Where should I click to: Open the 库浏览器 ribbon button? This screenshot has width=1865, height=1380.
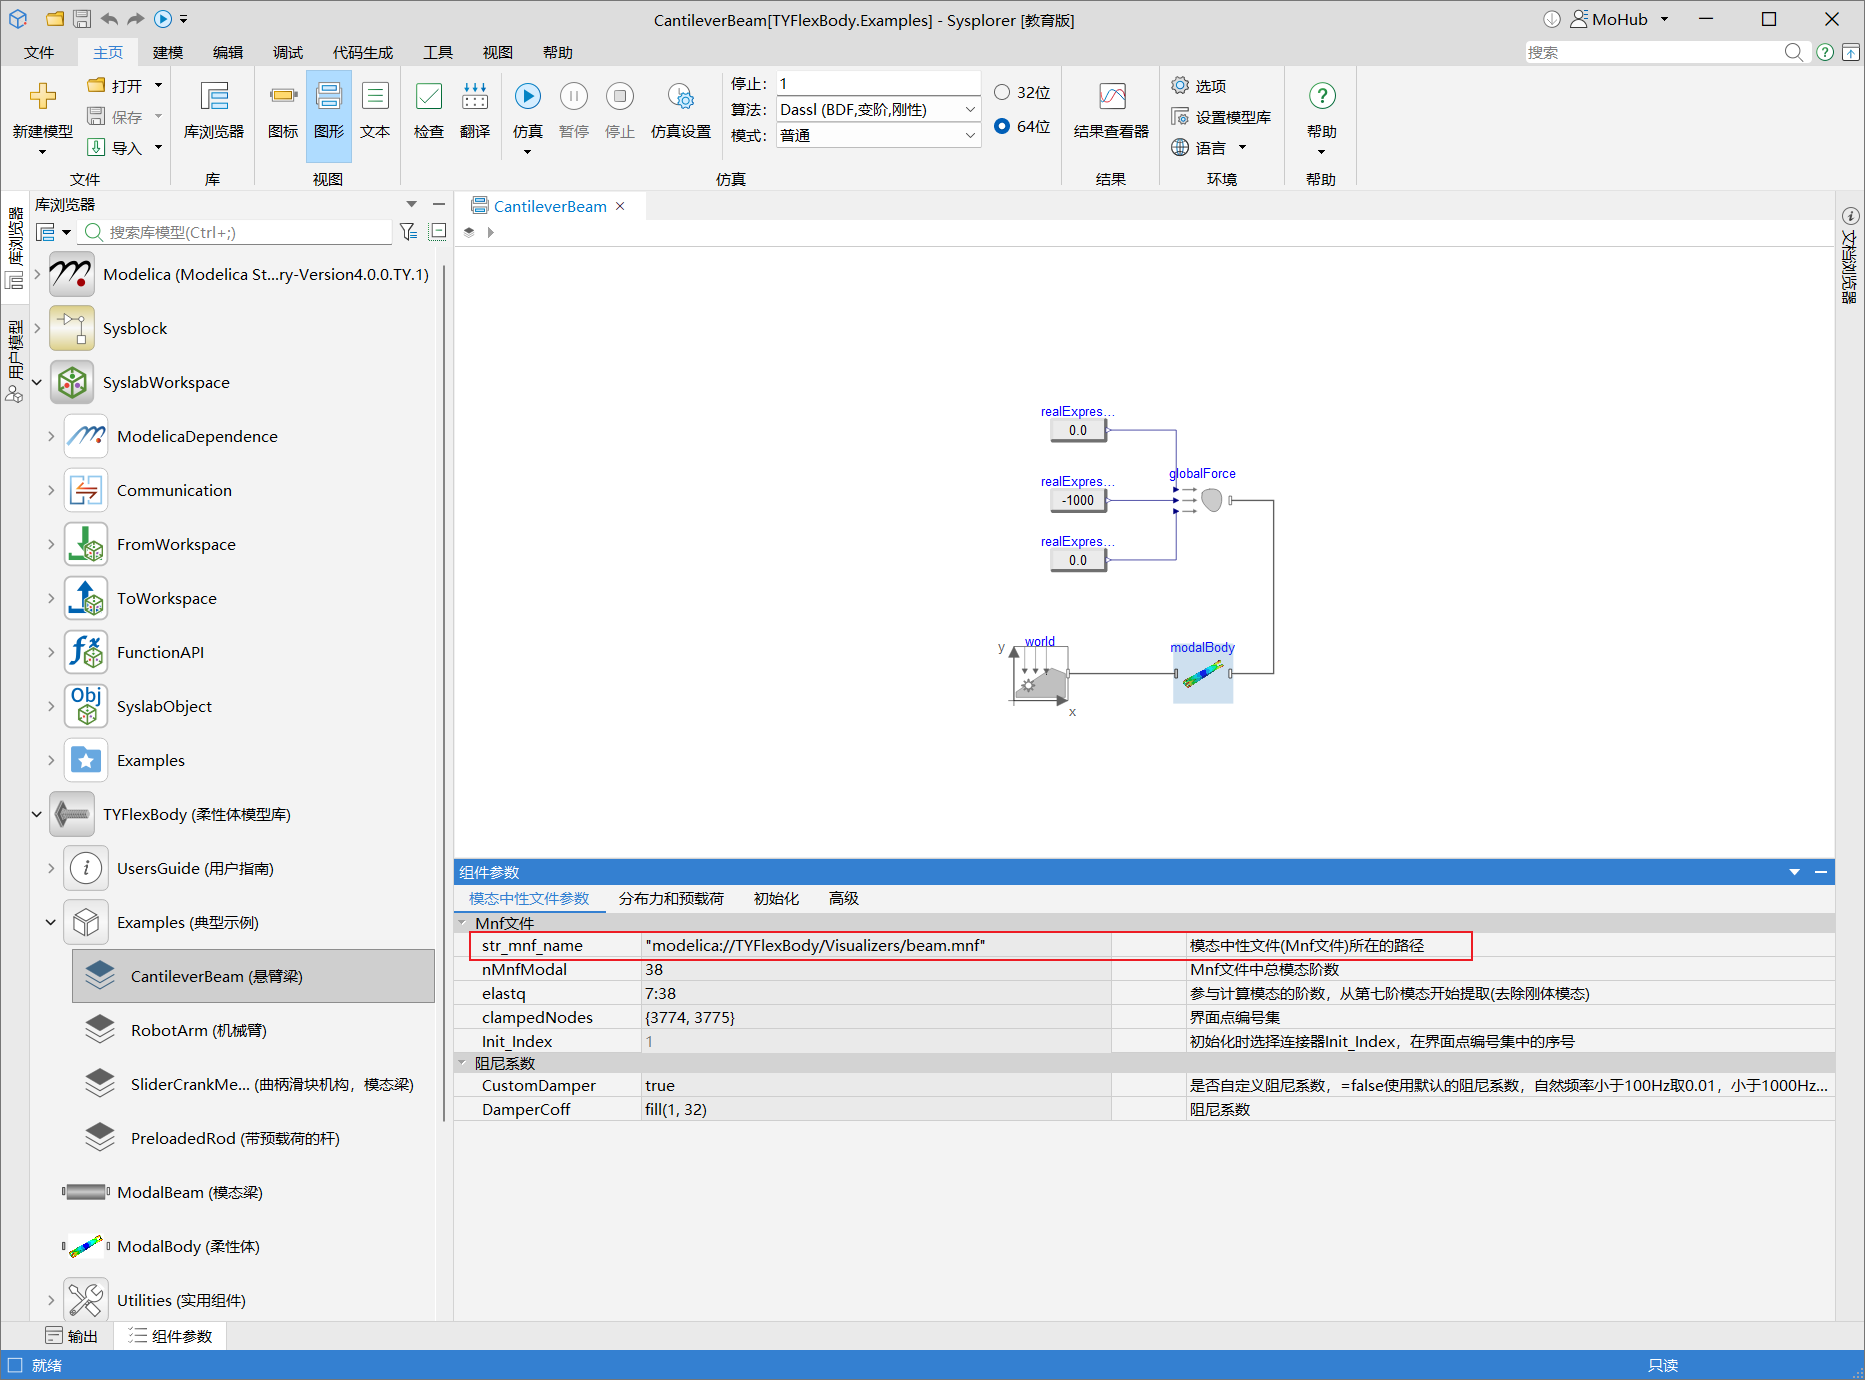(x=214, y=110)
